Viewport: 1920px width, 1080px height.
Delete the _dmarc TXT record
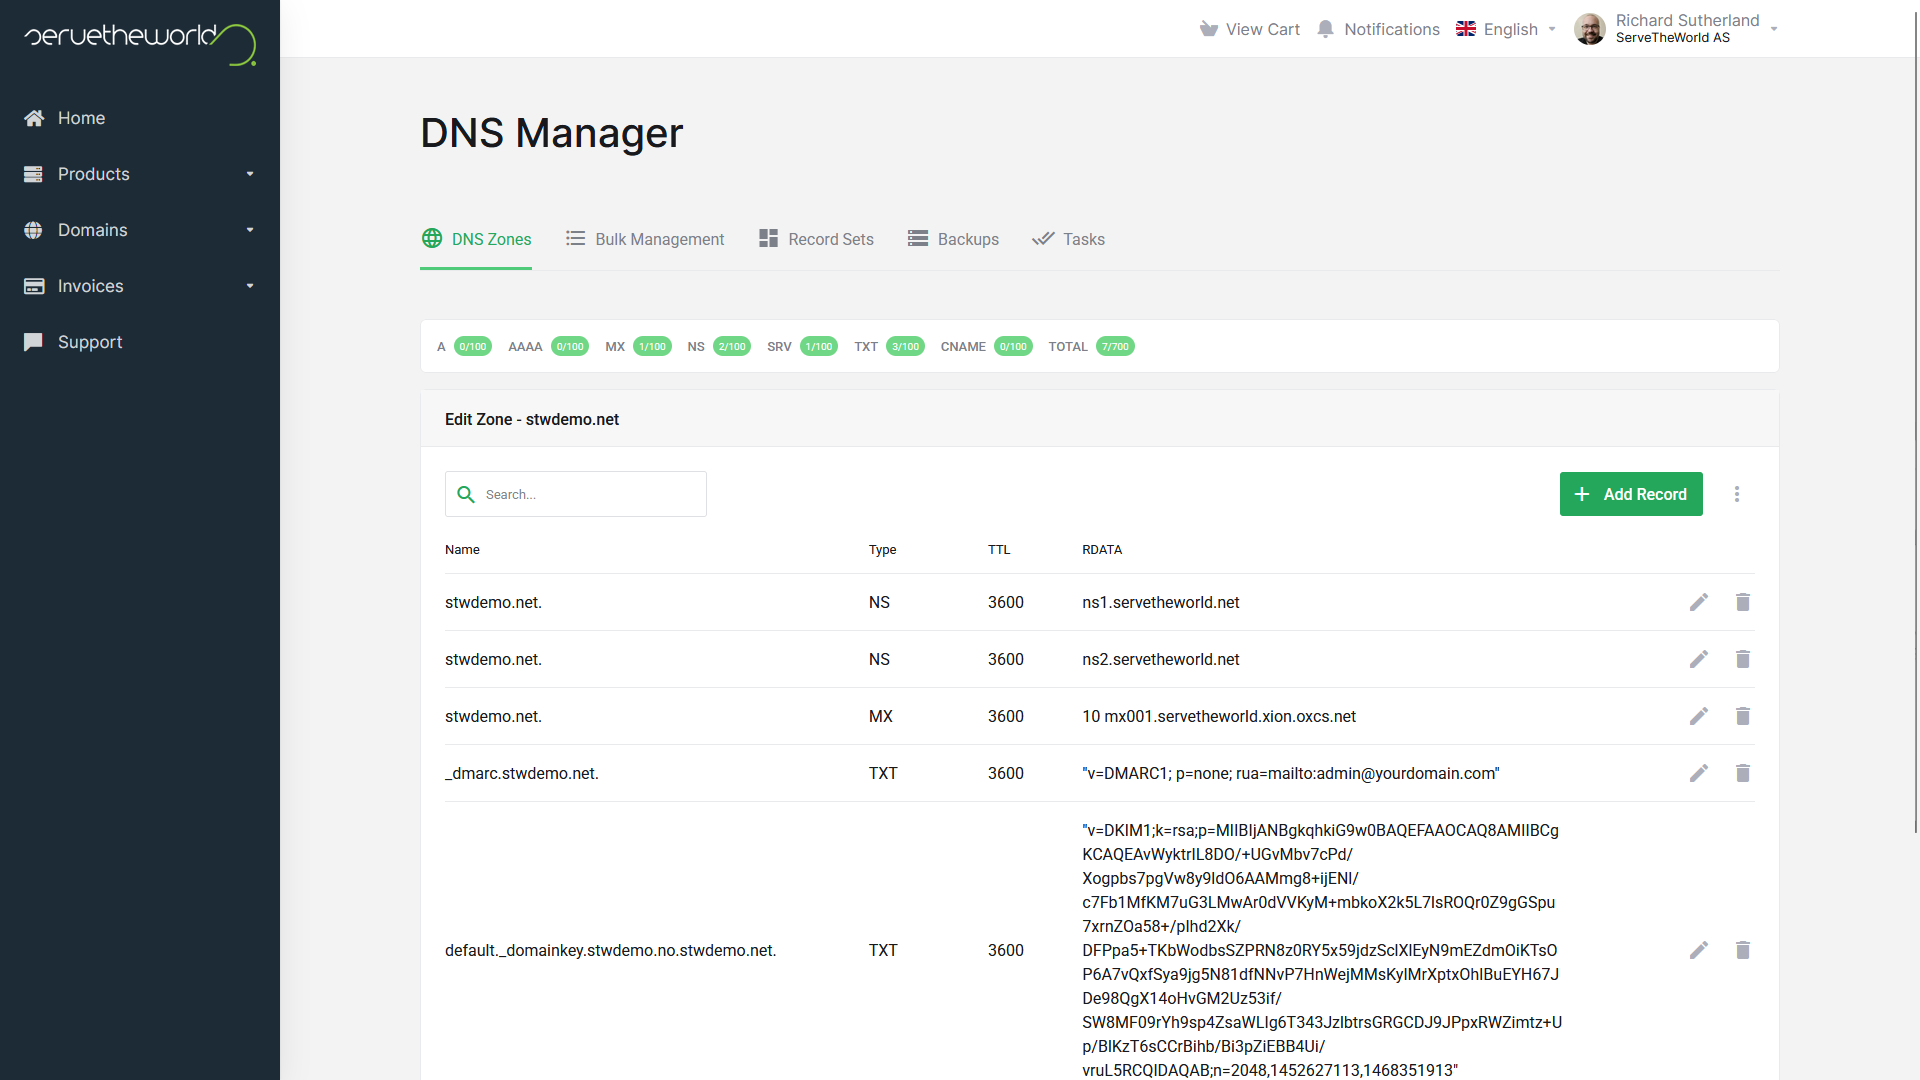[x=1742, y=773]
